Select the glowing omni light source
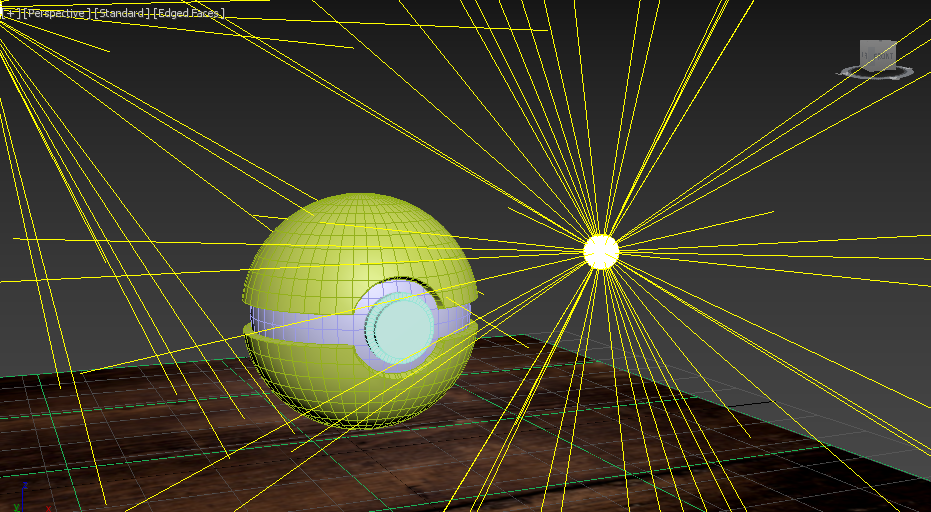Viewport: 931px width, 512px height. click(601, 251)
